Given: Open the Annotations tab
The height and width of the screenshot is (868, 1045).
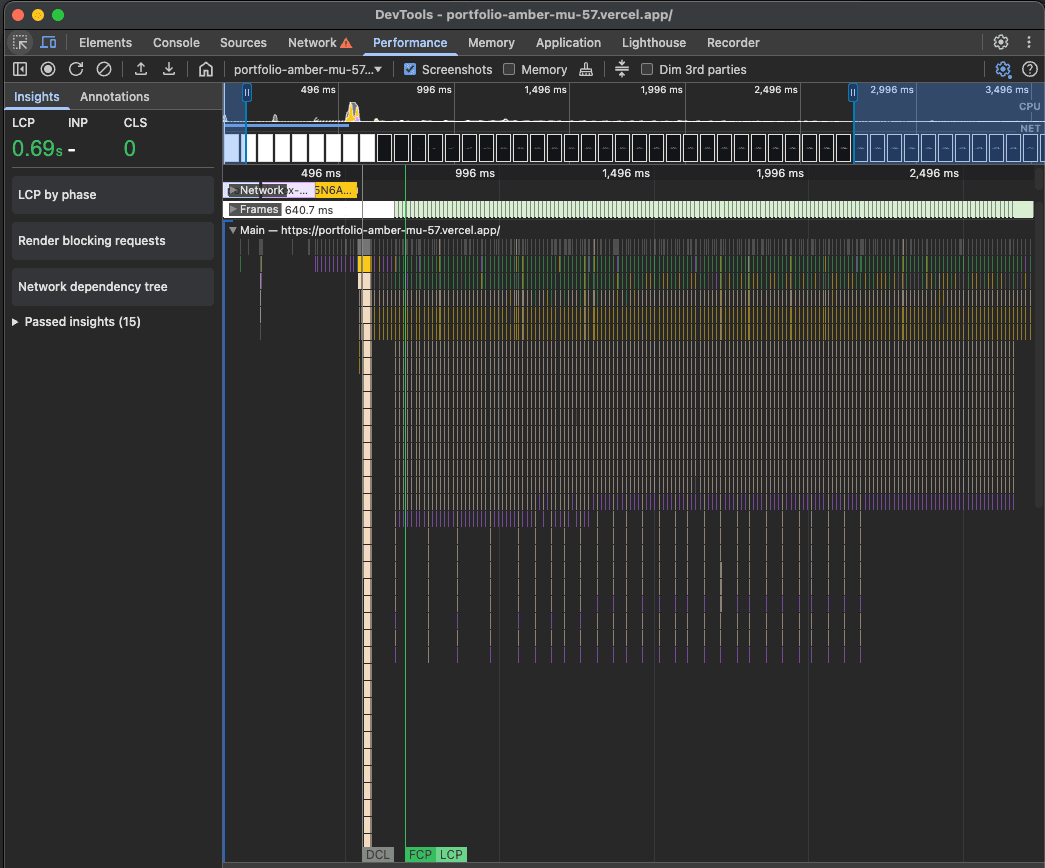Looking at the screenshot, I should click(x=114, y=96).
